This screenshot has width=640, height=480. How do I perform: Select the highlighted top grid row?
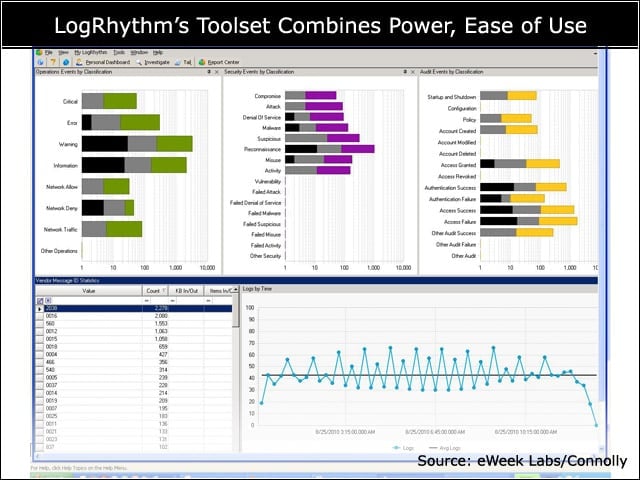[x=134, y=309]
